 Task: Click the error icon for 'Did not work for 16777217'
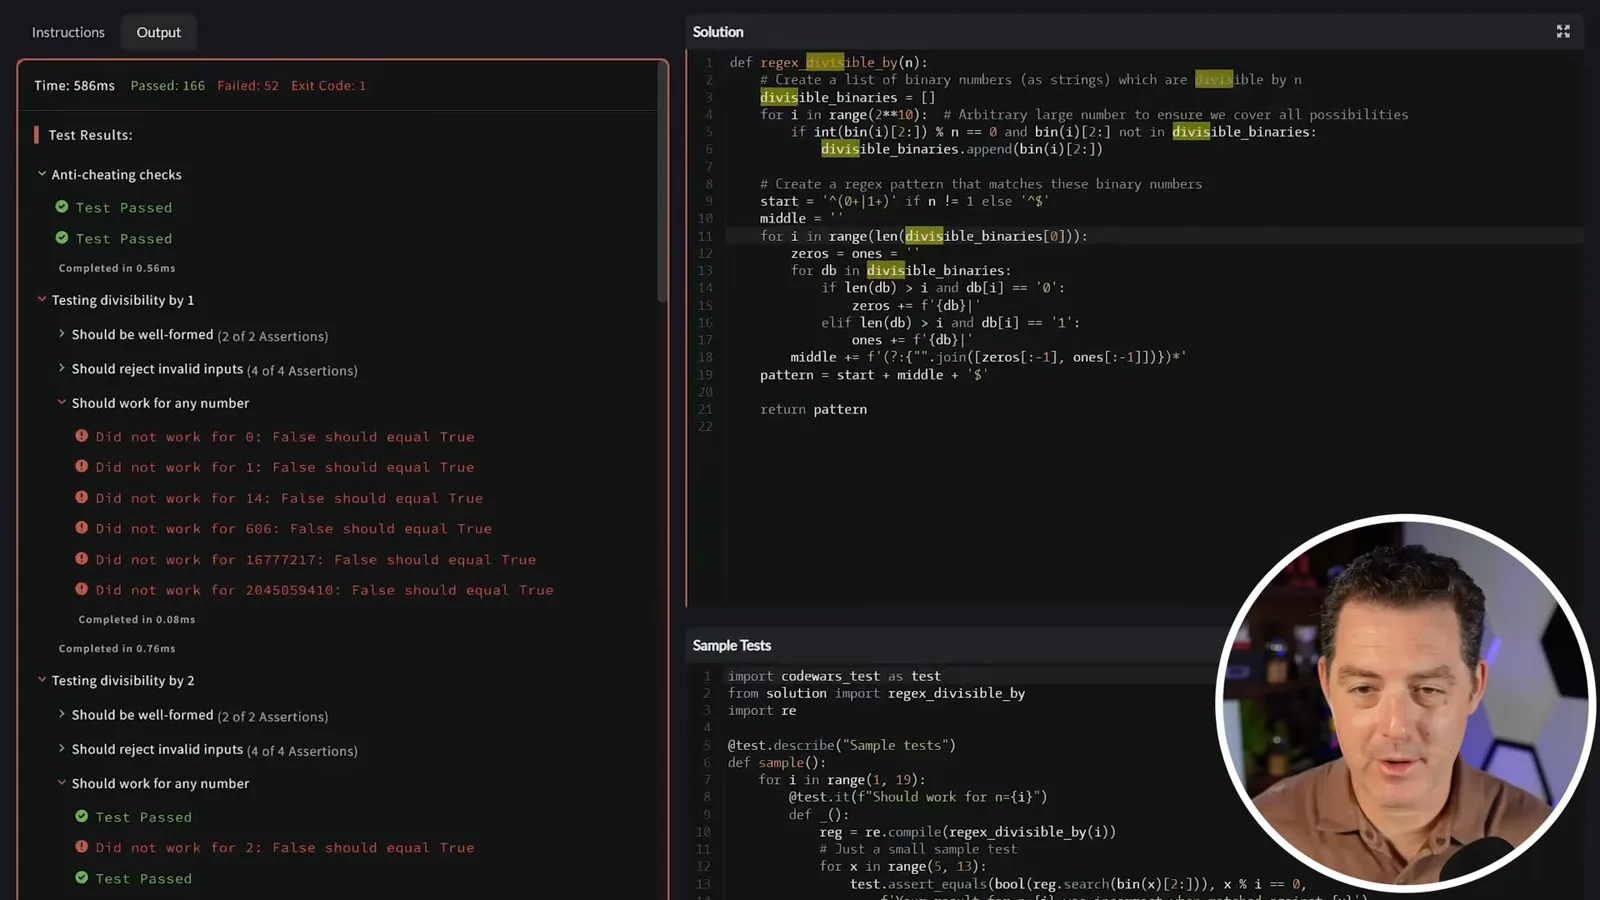coord(82,558)
